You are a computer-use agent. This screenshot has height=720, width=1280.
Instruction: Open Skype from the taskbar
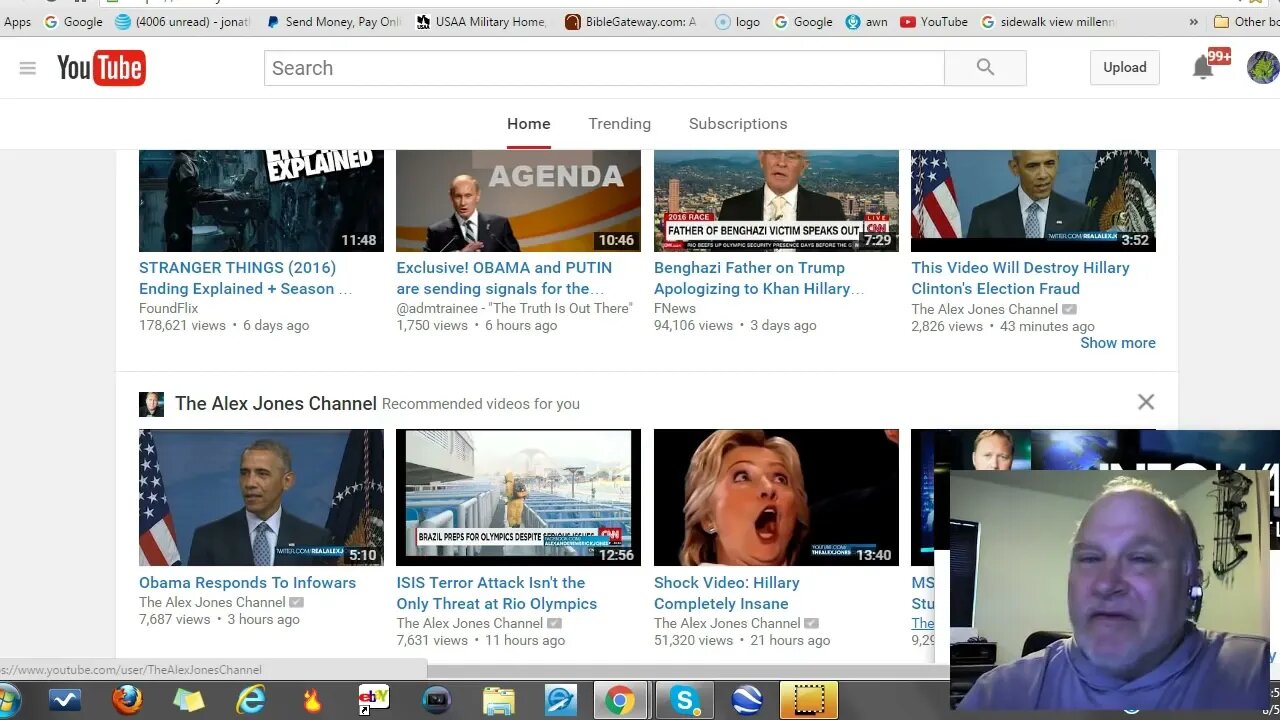[685, 700]
